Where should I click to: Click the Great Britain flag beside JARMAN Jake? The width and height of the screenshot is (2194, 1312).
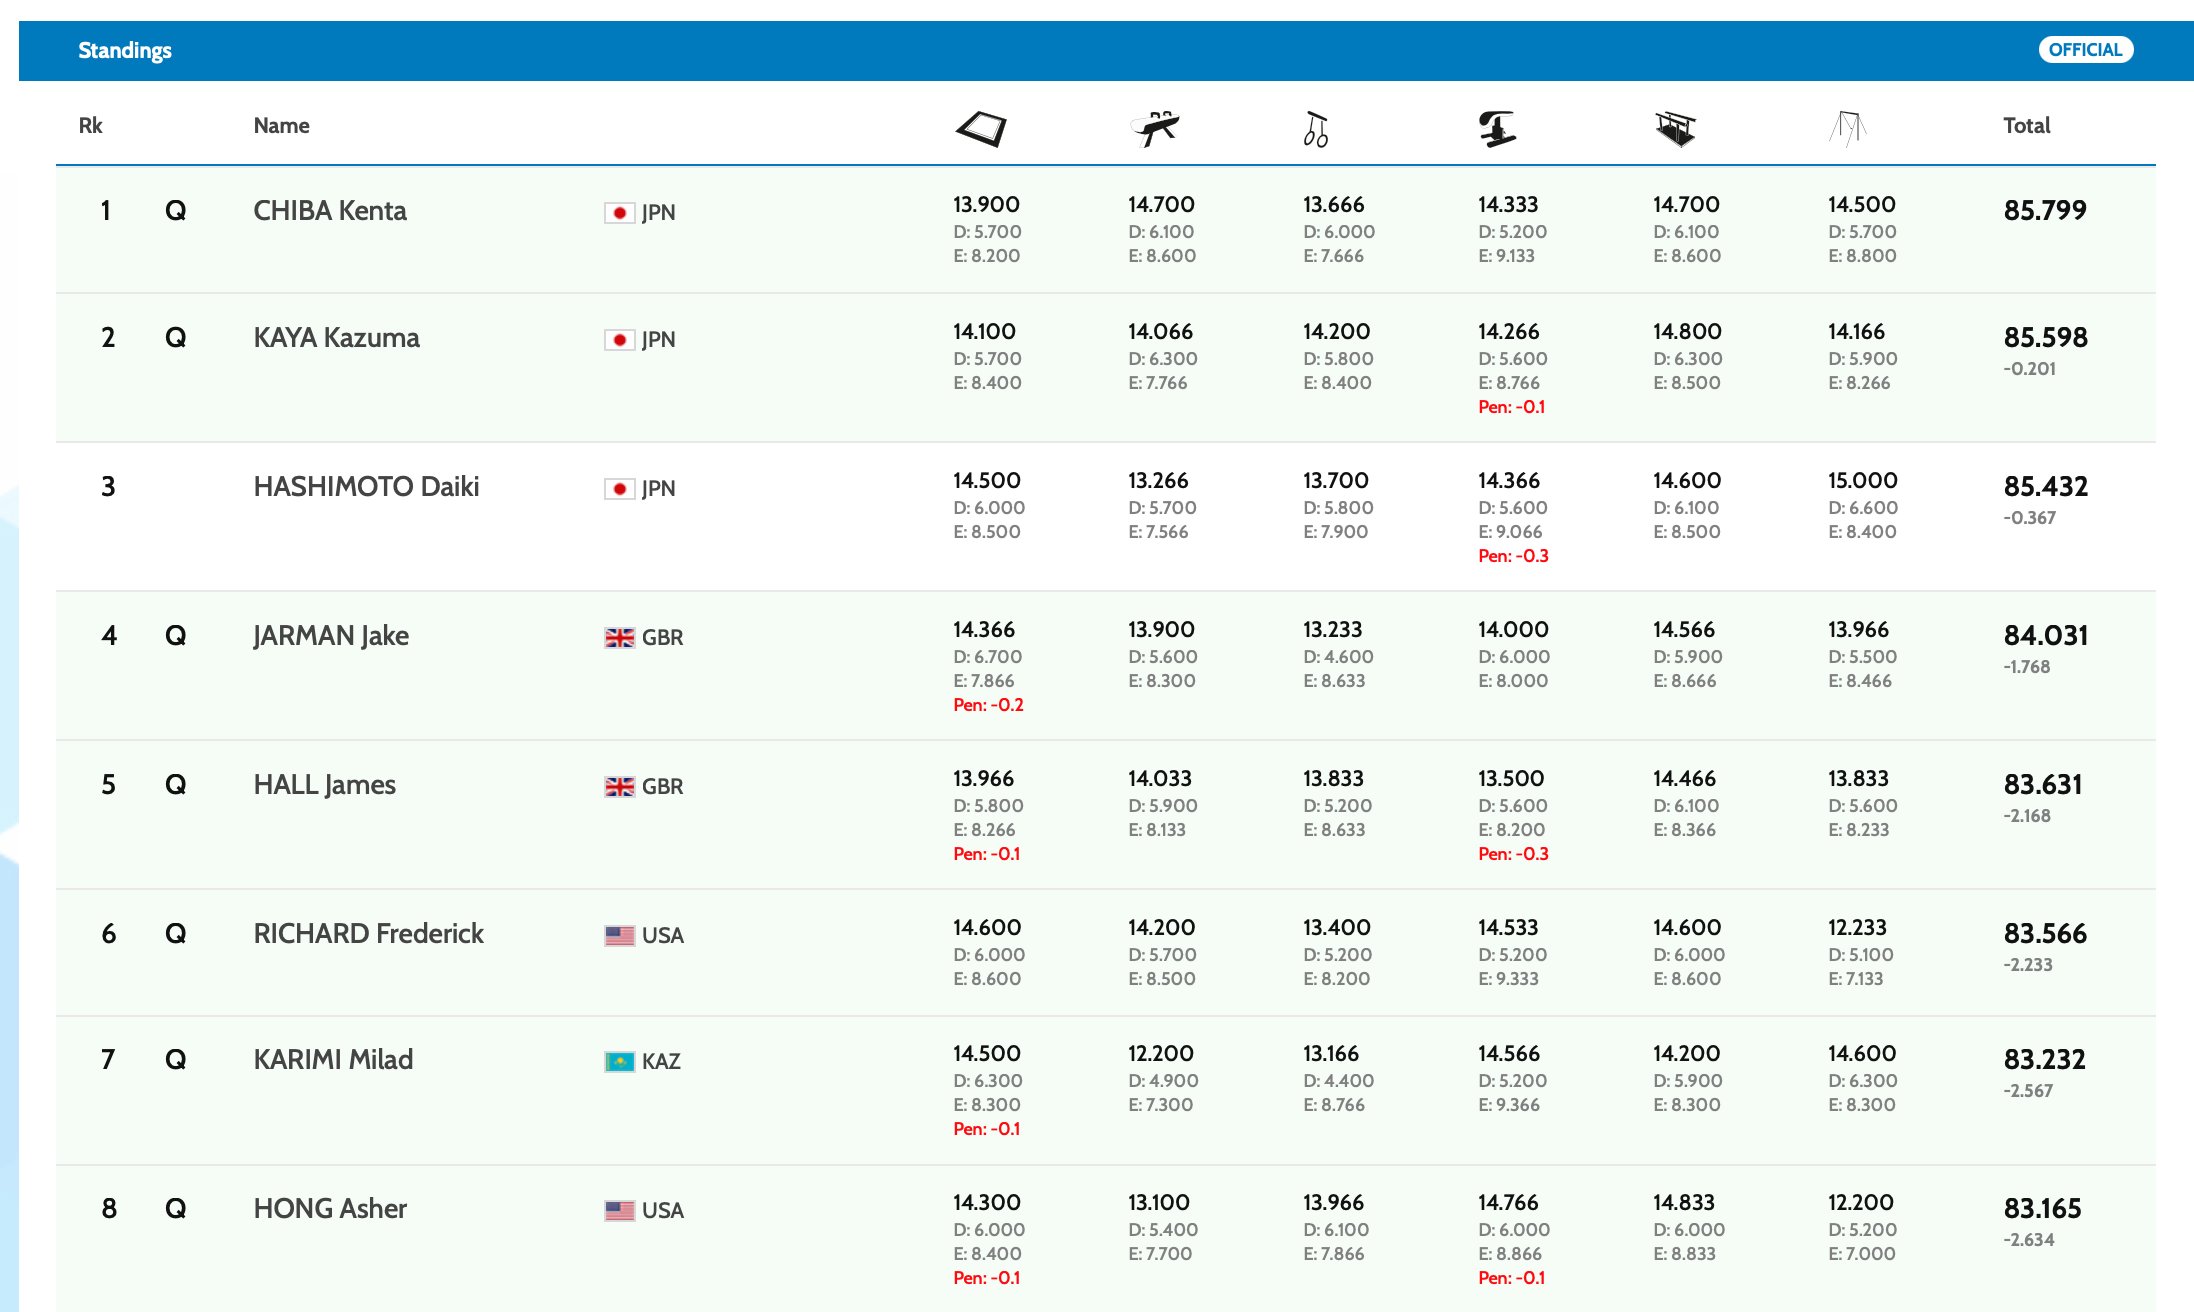[619, 638]
